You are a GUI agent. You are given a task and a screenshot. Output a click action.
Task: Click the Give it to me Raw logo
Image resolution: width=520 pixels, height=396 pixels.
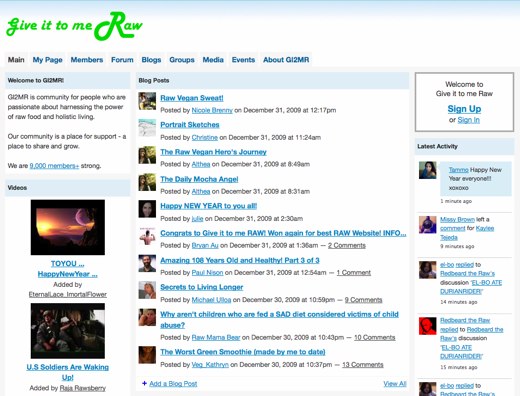[74, 26]
